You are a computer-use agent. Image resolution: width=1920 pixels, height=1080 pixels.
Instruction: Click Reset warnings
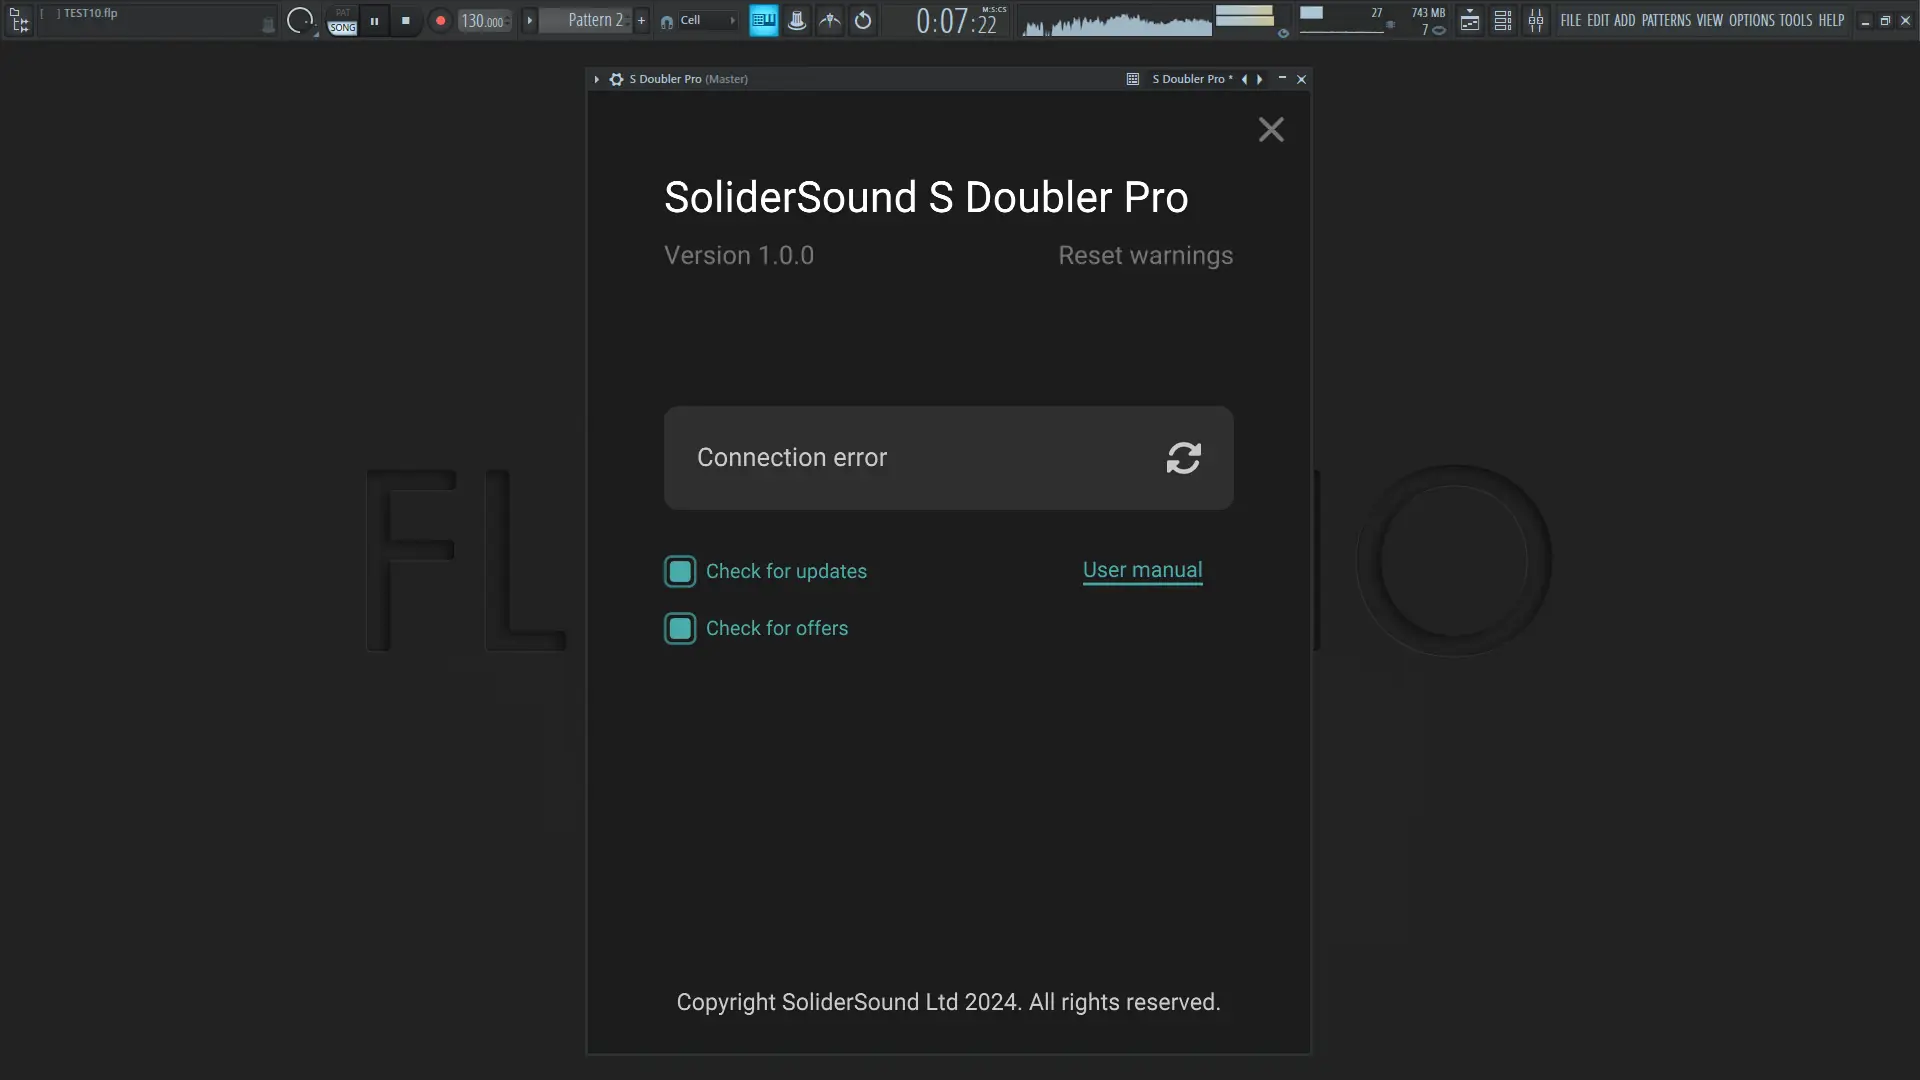click(1145, 256)
